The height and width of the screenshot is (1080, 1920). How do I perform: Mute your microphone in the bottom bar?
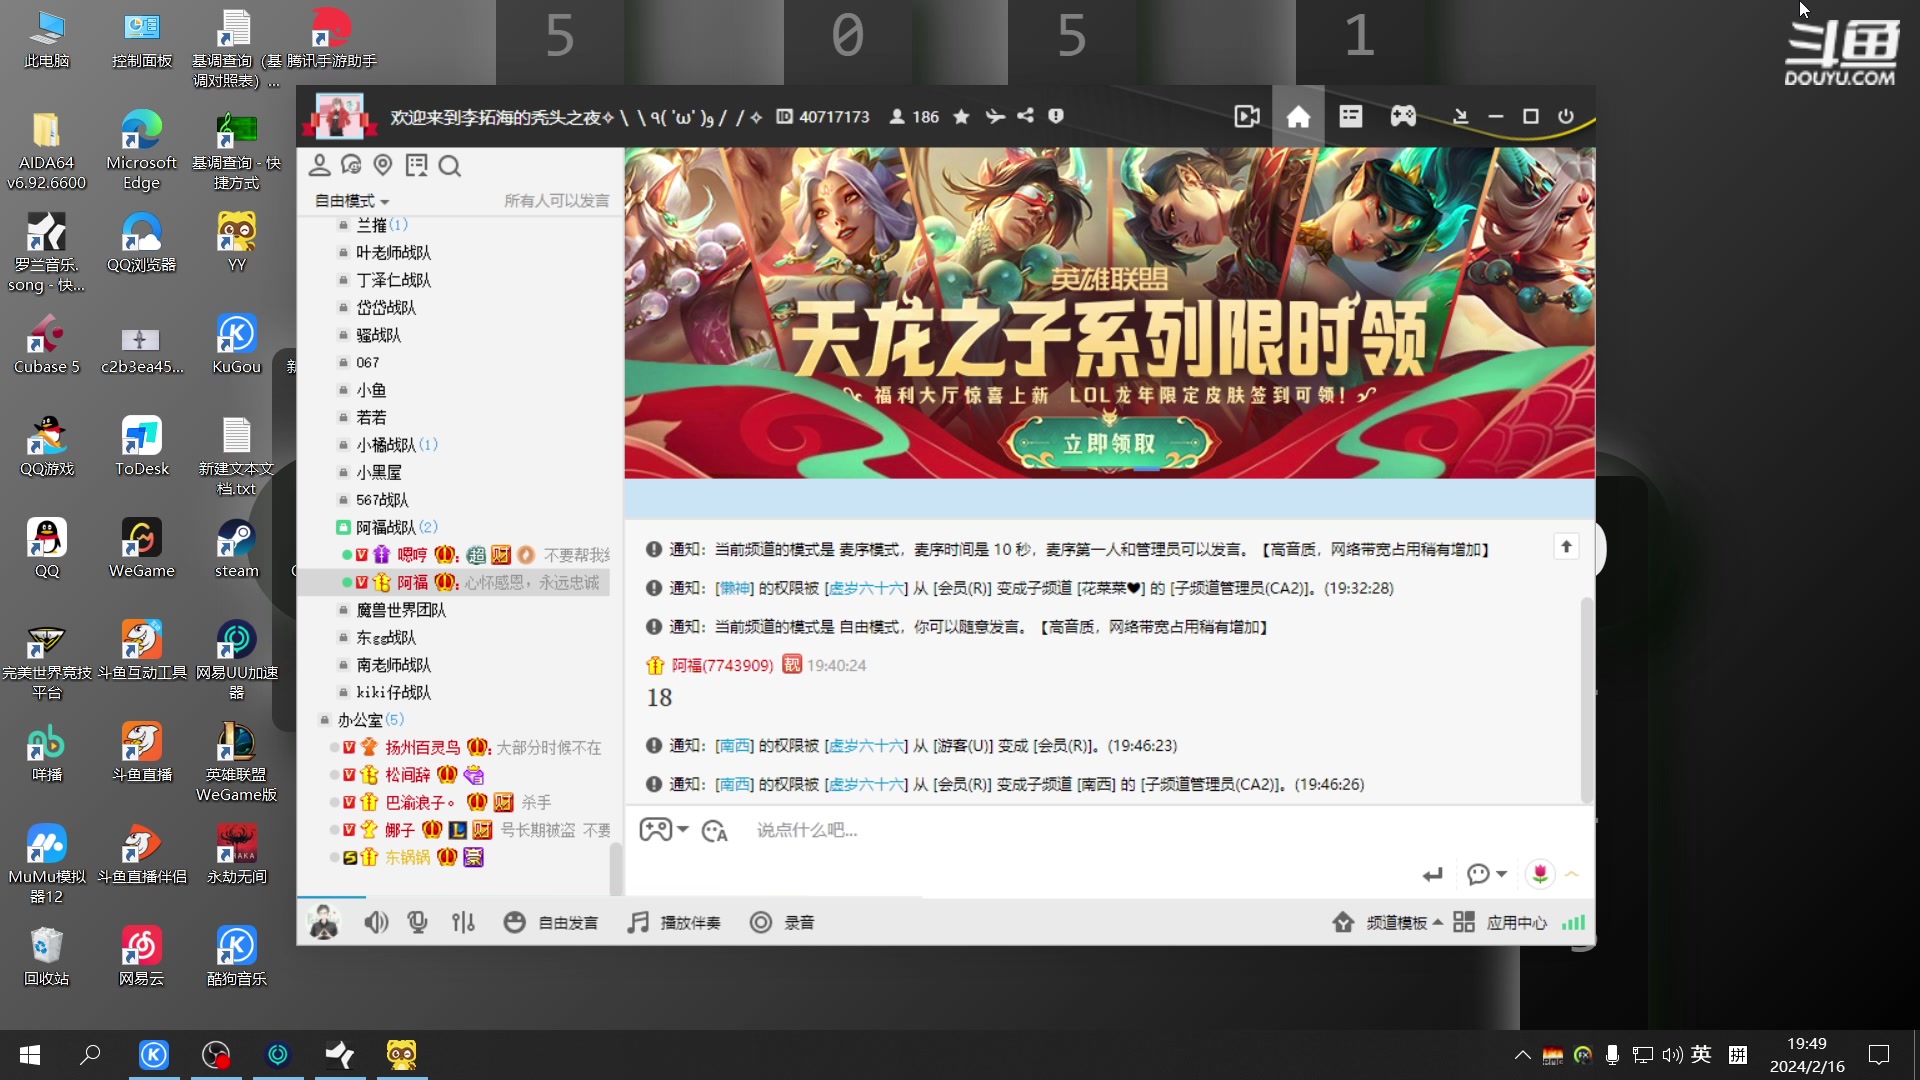[x=417, y=922]
